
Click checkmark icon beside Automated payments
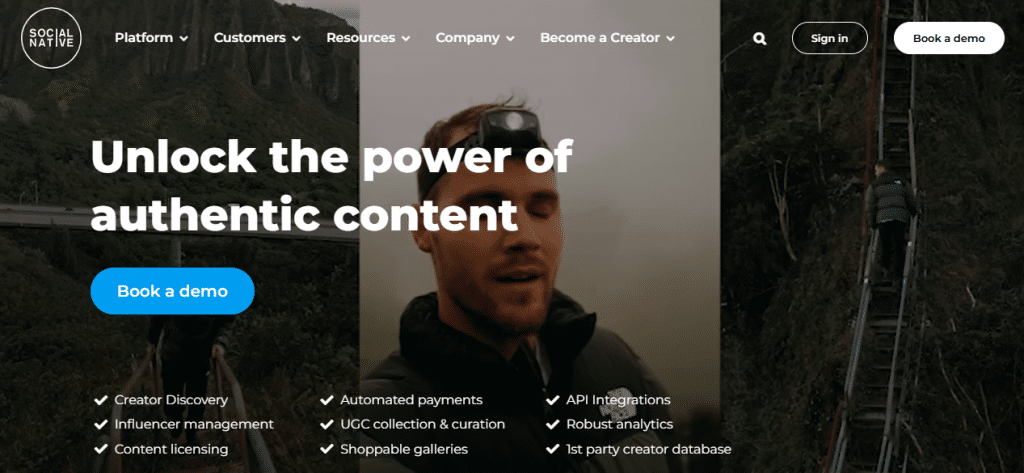327,400
